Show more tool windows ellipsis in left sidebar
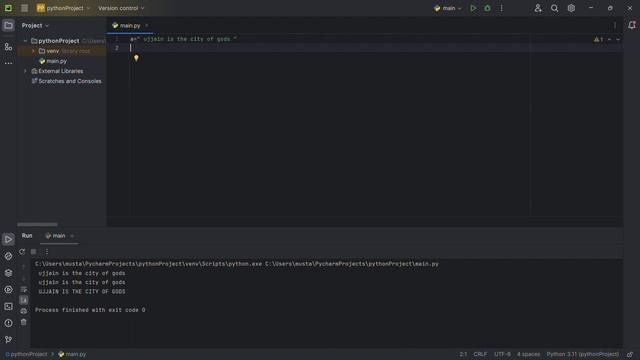 click(x=8, y=63)
